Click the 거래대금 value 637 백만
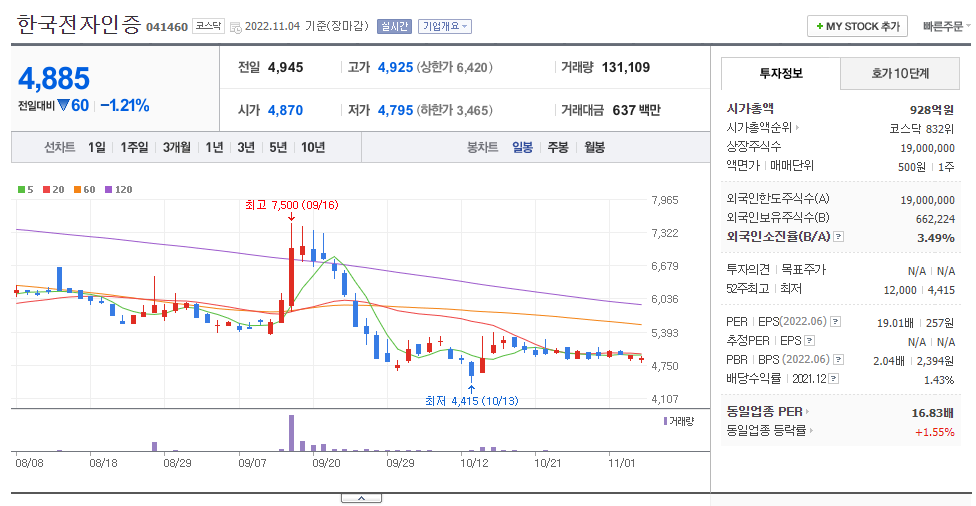The width and height of the screenshot is (976, 506). (x=636, y=110)
